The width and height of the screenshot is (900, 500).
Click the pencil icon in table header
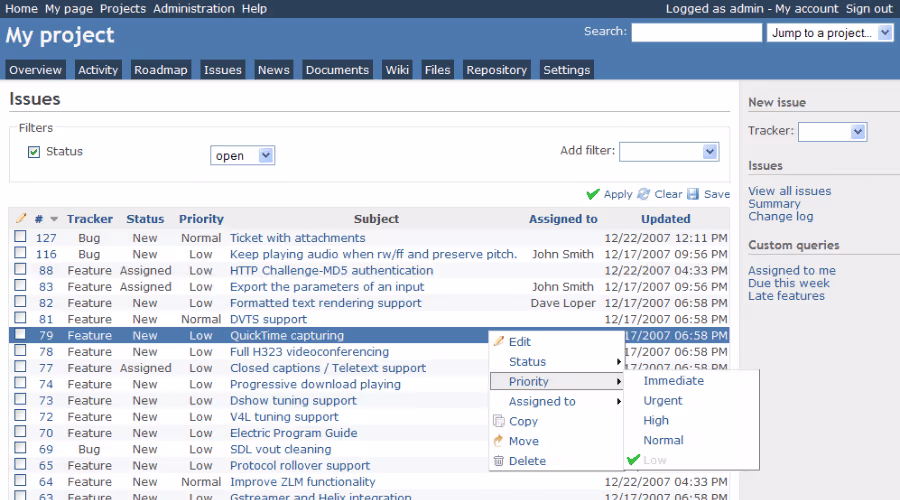[21, 218]
